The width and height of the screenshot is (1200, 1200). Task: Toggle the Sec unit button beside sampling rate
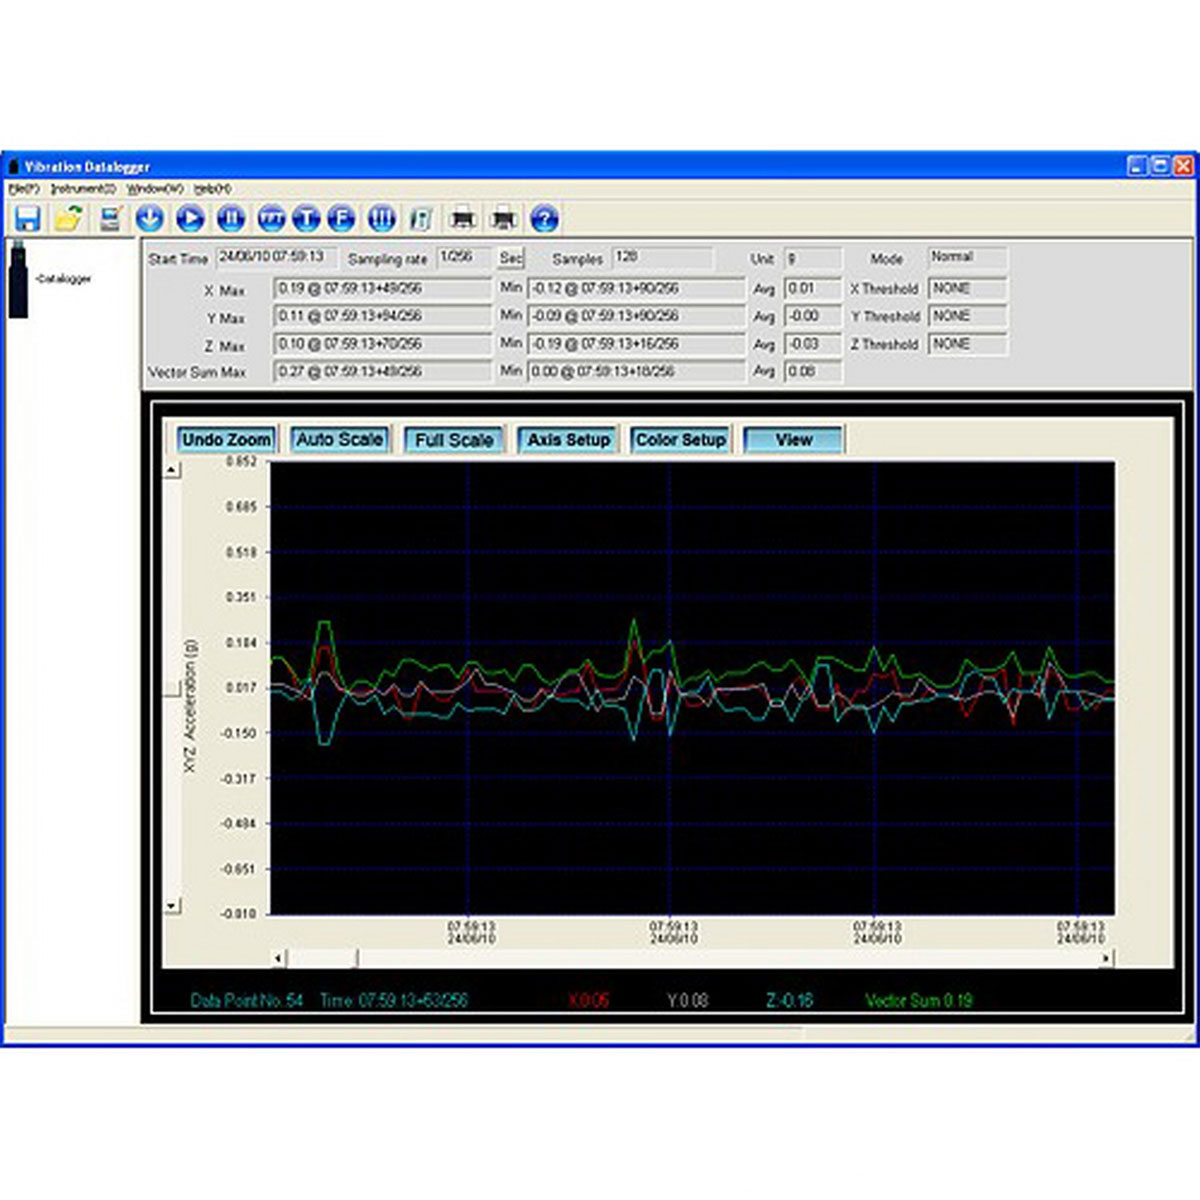(511, 258)
